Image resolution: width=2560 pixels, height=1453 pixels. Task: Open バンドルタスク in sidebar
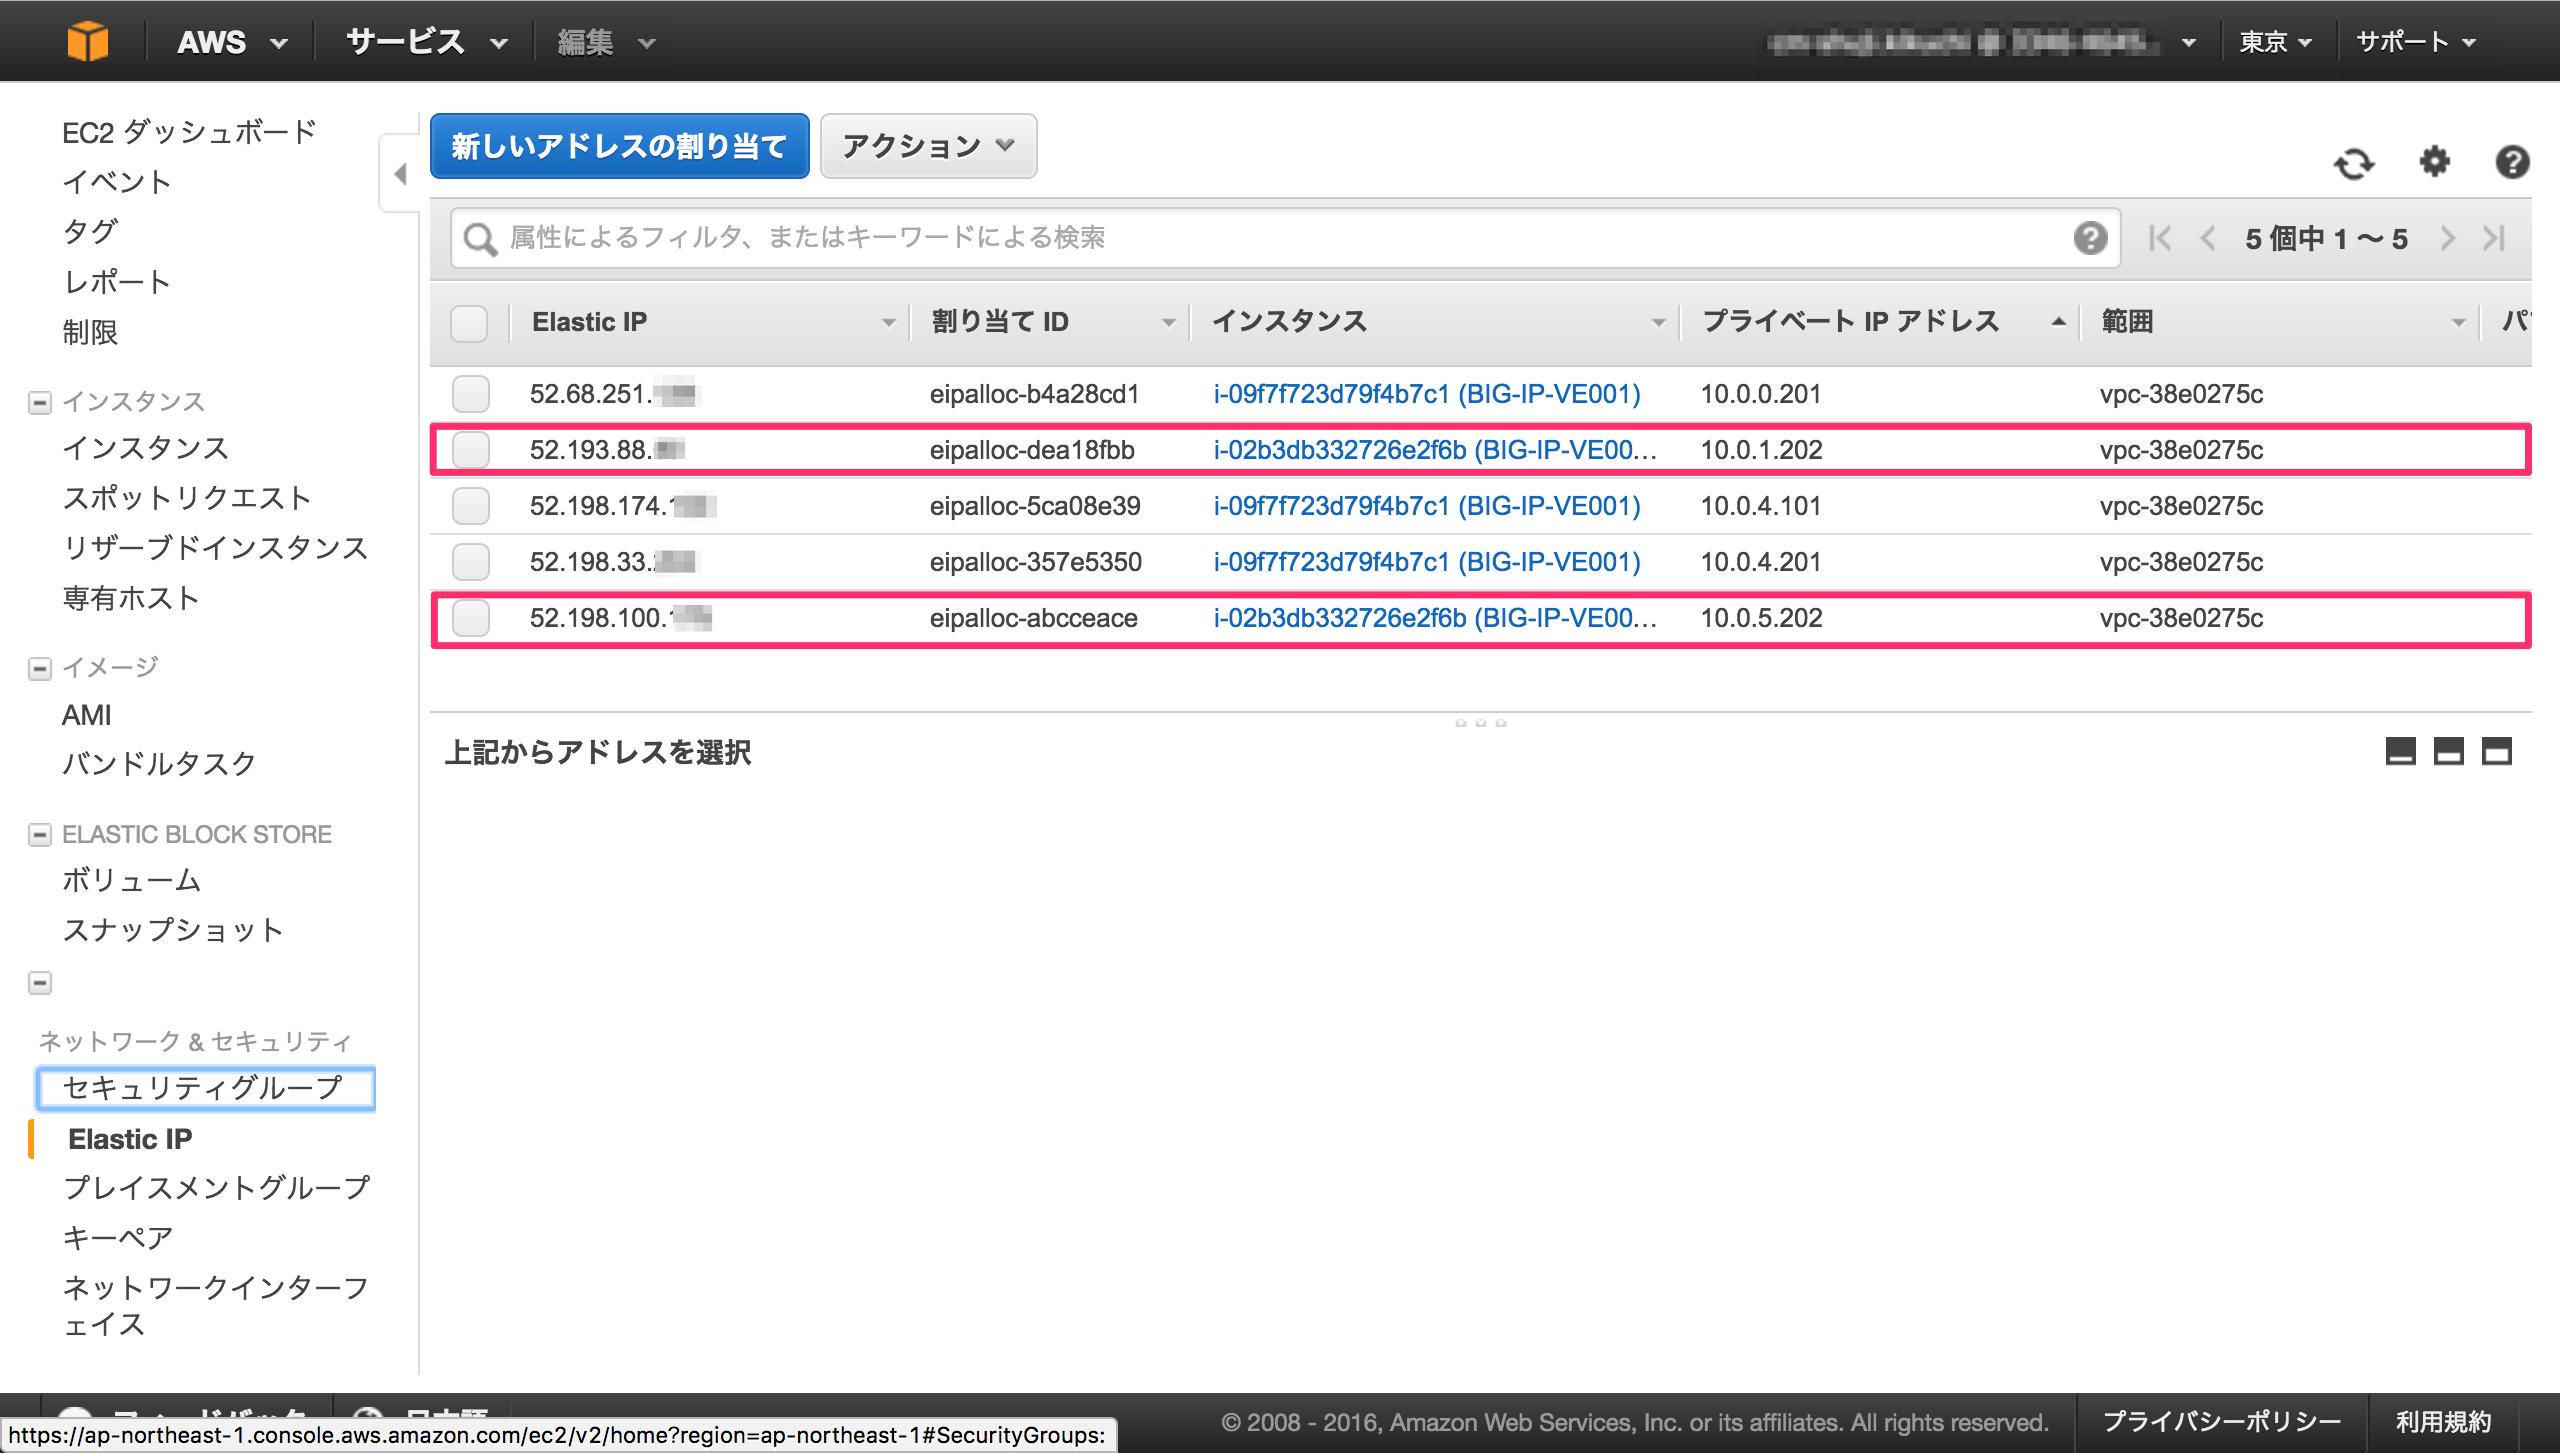point(159,764)
